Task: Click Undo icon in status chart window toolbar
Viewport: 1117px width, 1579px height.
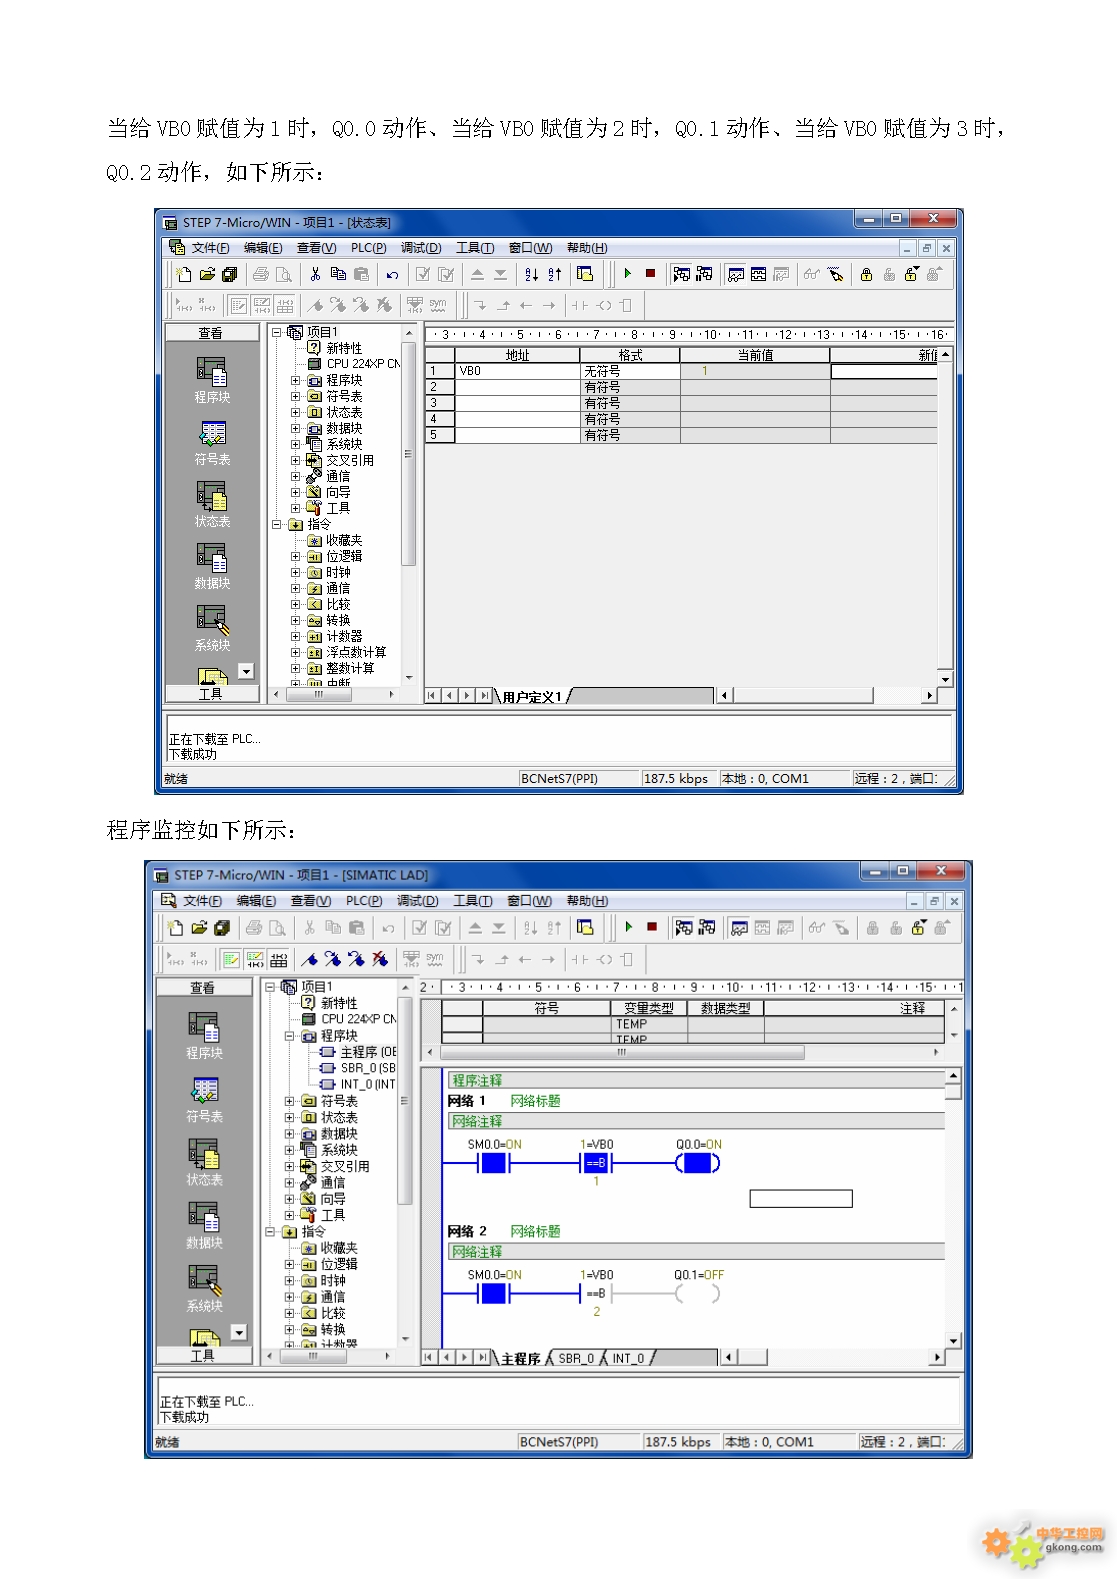Action: [392, 274]
